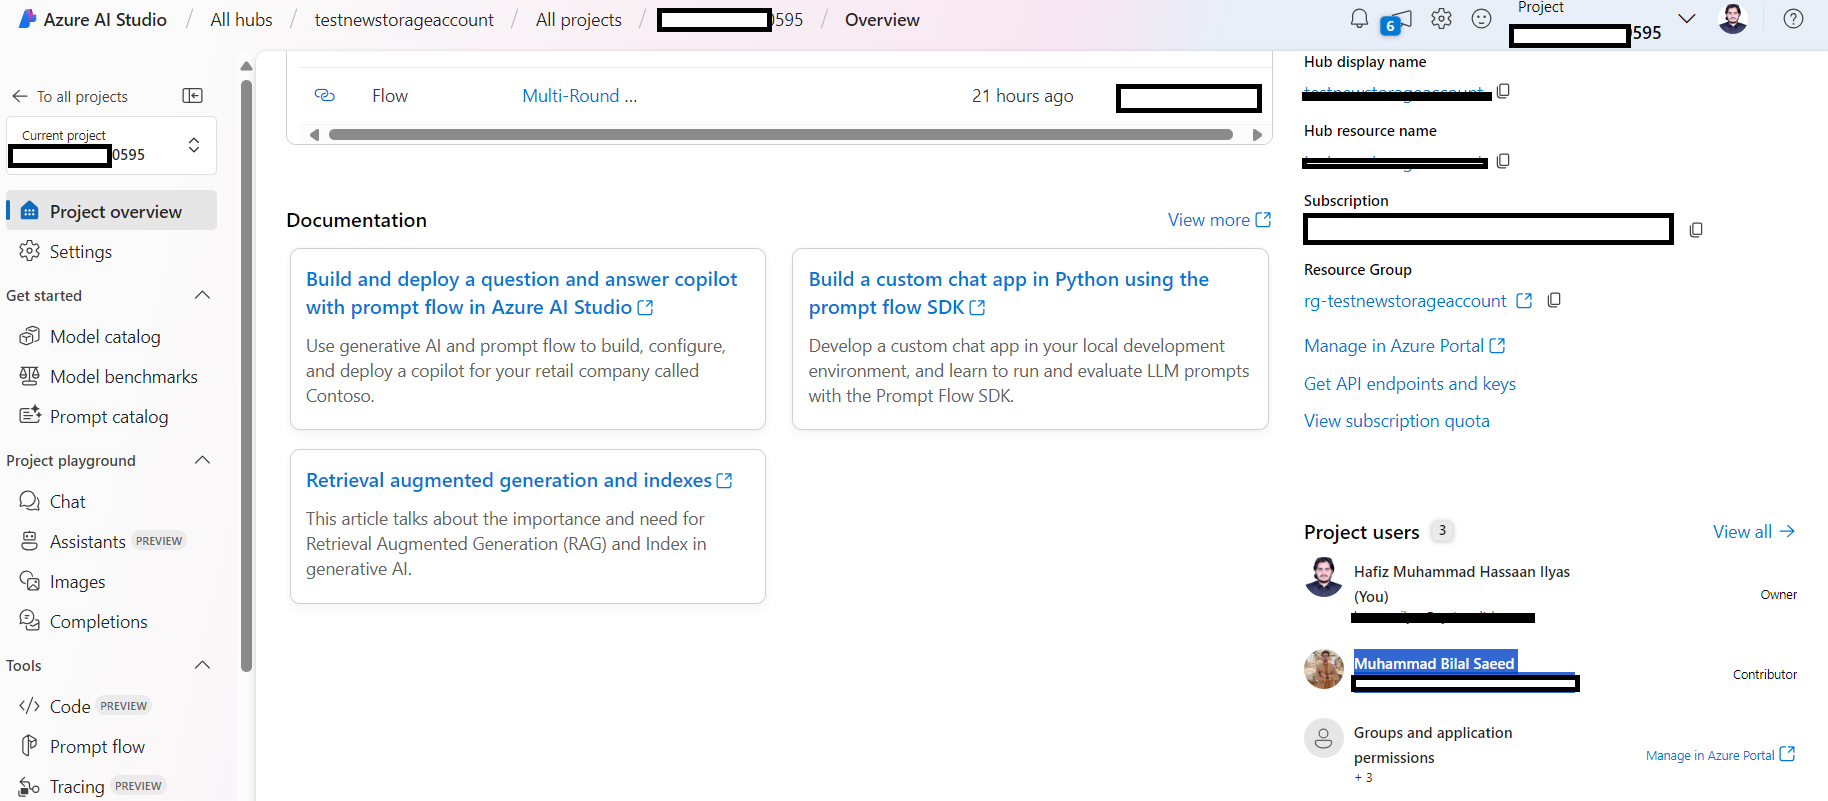View all project users
1828x801 pixels.
(x=1754, y=532)
